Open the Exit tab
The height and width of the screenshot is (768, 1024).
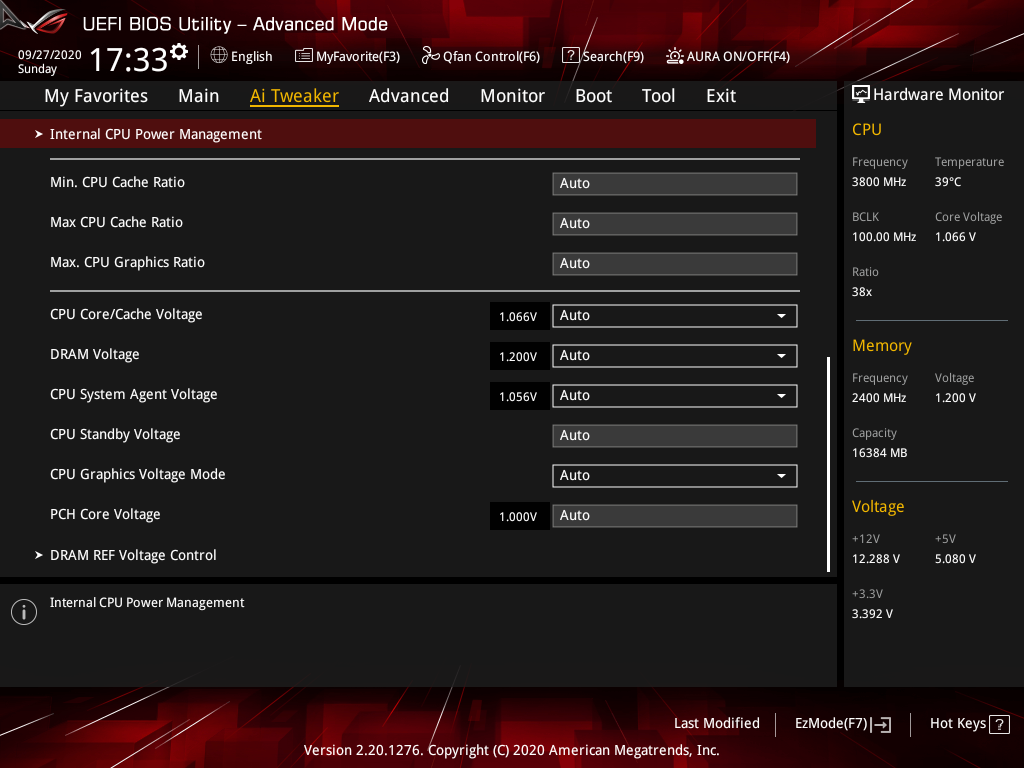[x=721, y=96]
